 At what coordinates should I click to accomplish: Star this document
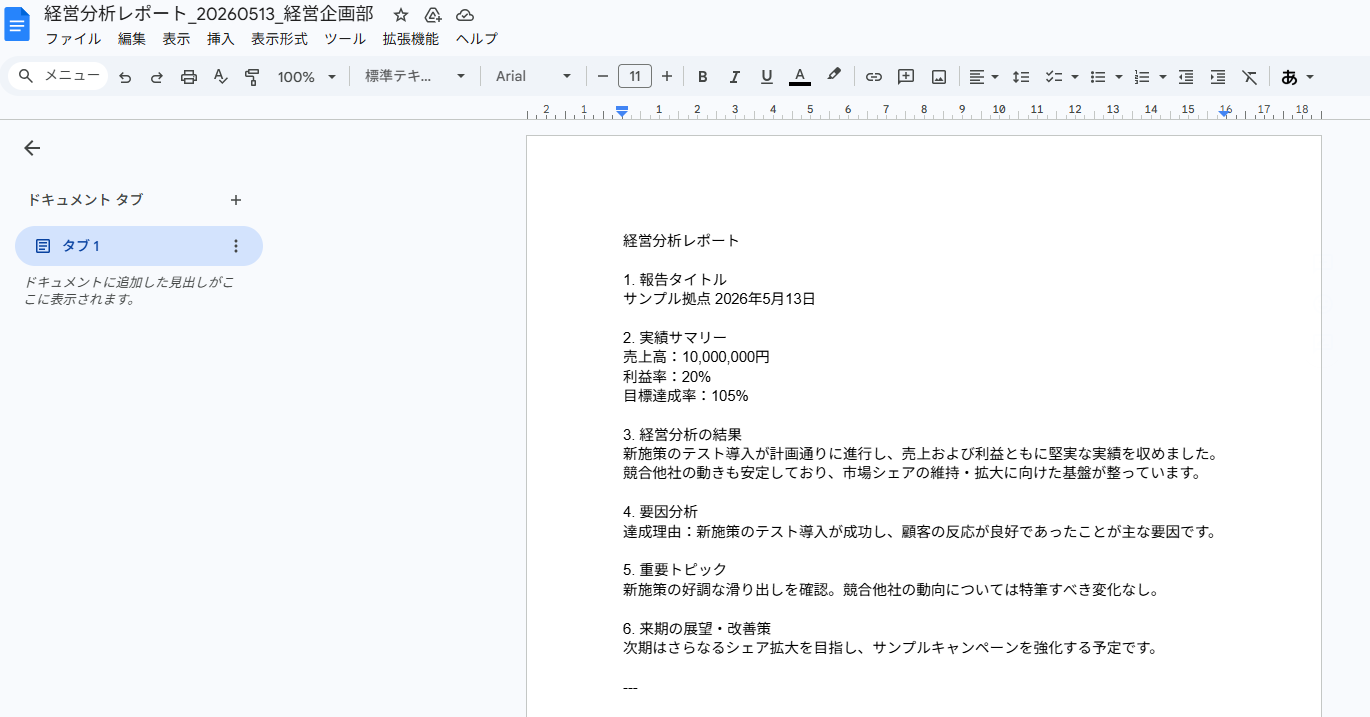(x=401, y=15)
